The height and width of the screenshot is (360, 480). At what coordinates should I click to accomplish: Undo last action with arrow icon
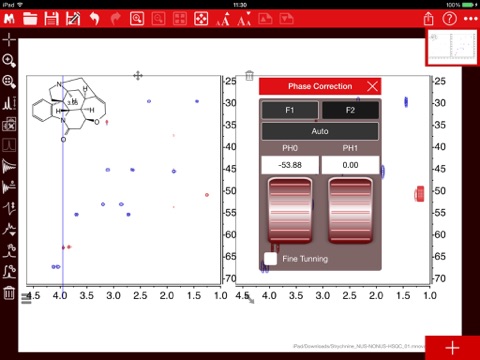pos(95,19)
